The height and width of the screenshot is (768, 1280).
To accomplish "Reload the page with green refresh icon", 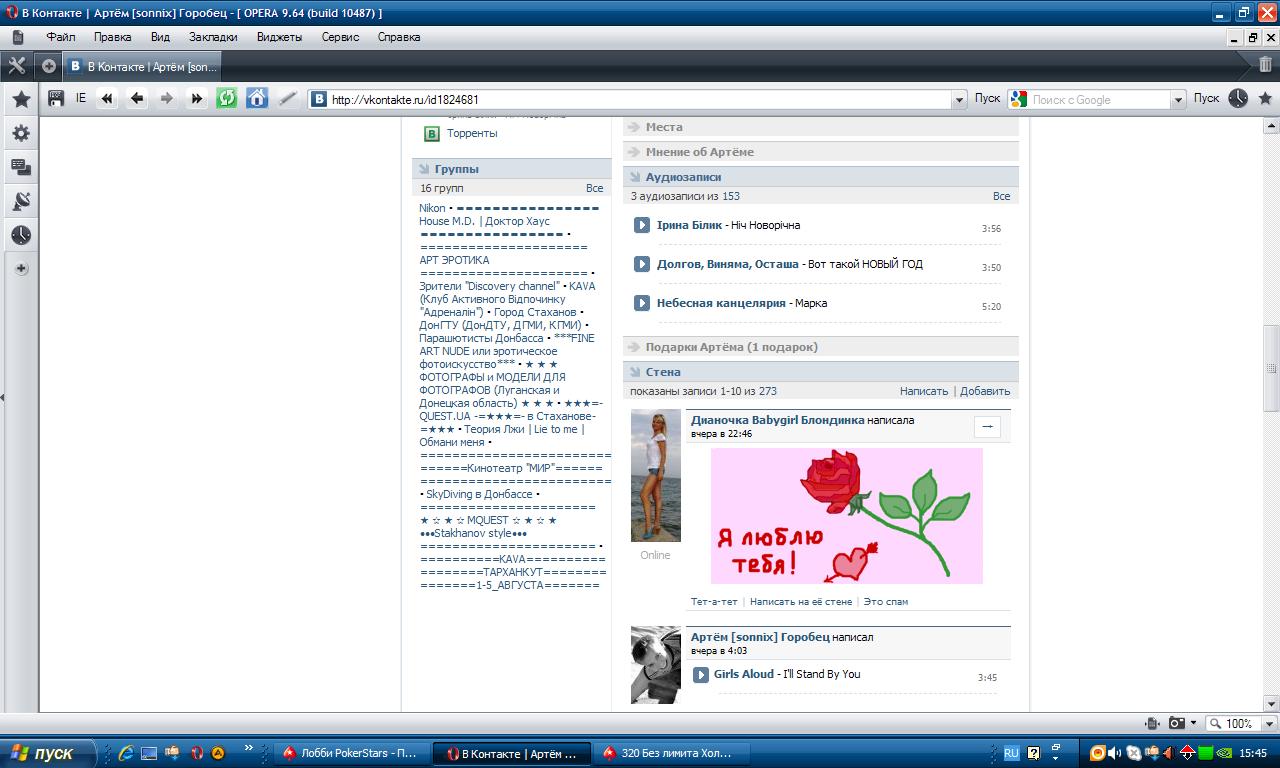I will 227,98.
